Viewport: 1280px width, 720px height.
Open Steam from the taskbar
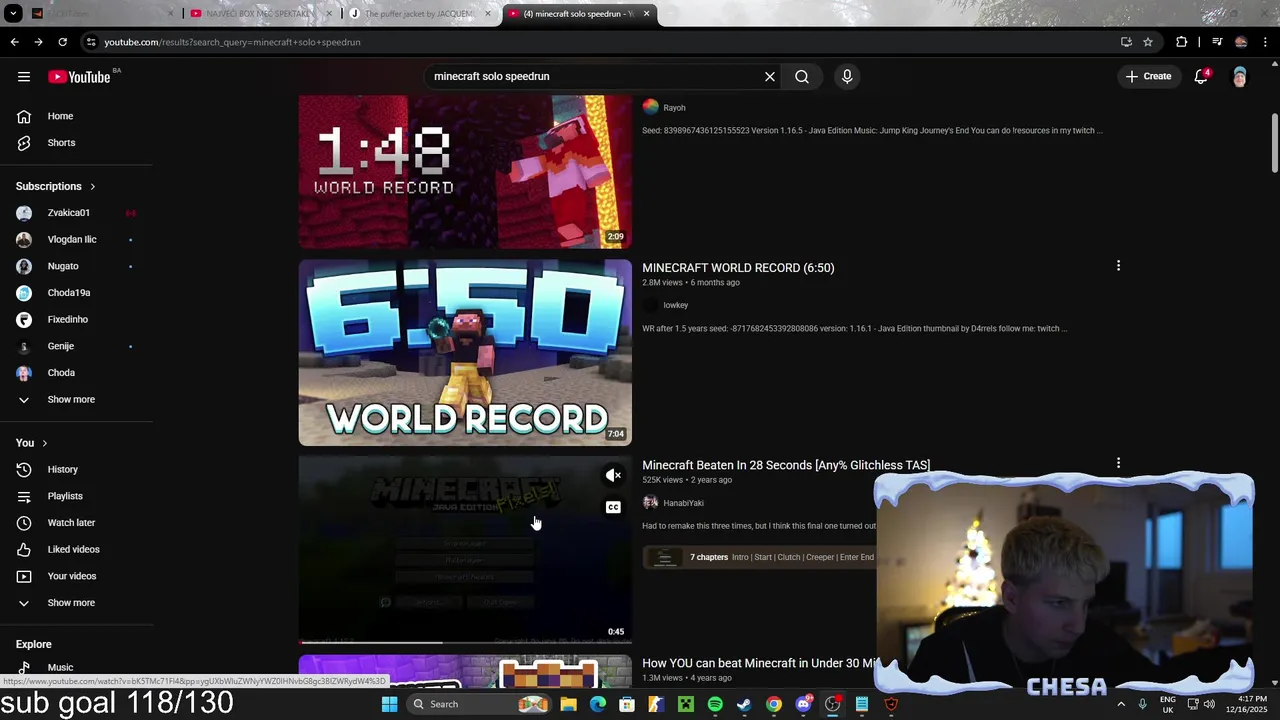click(x=744, y=704)
